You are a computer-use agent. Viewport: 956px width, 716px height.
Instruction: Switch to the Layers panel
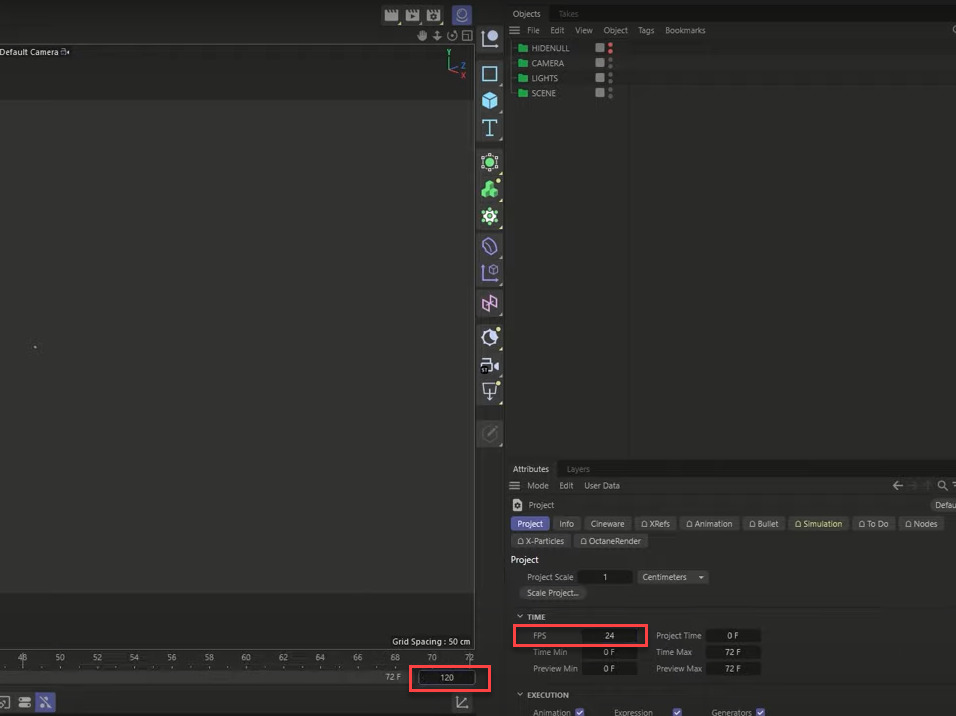click(x=577, y=468)
